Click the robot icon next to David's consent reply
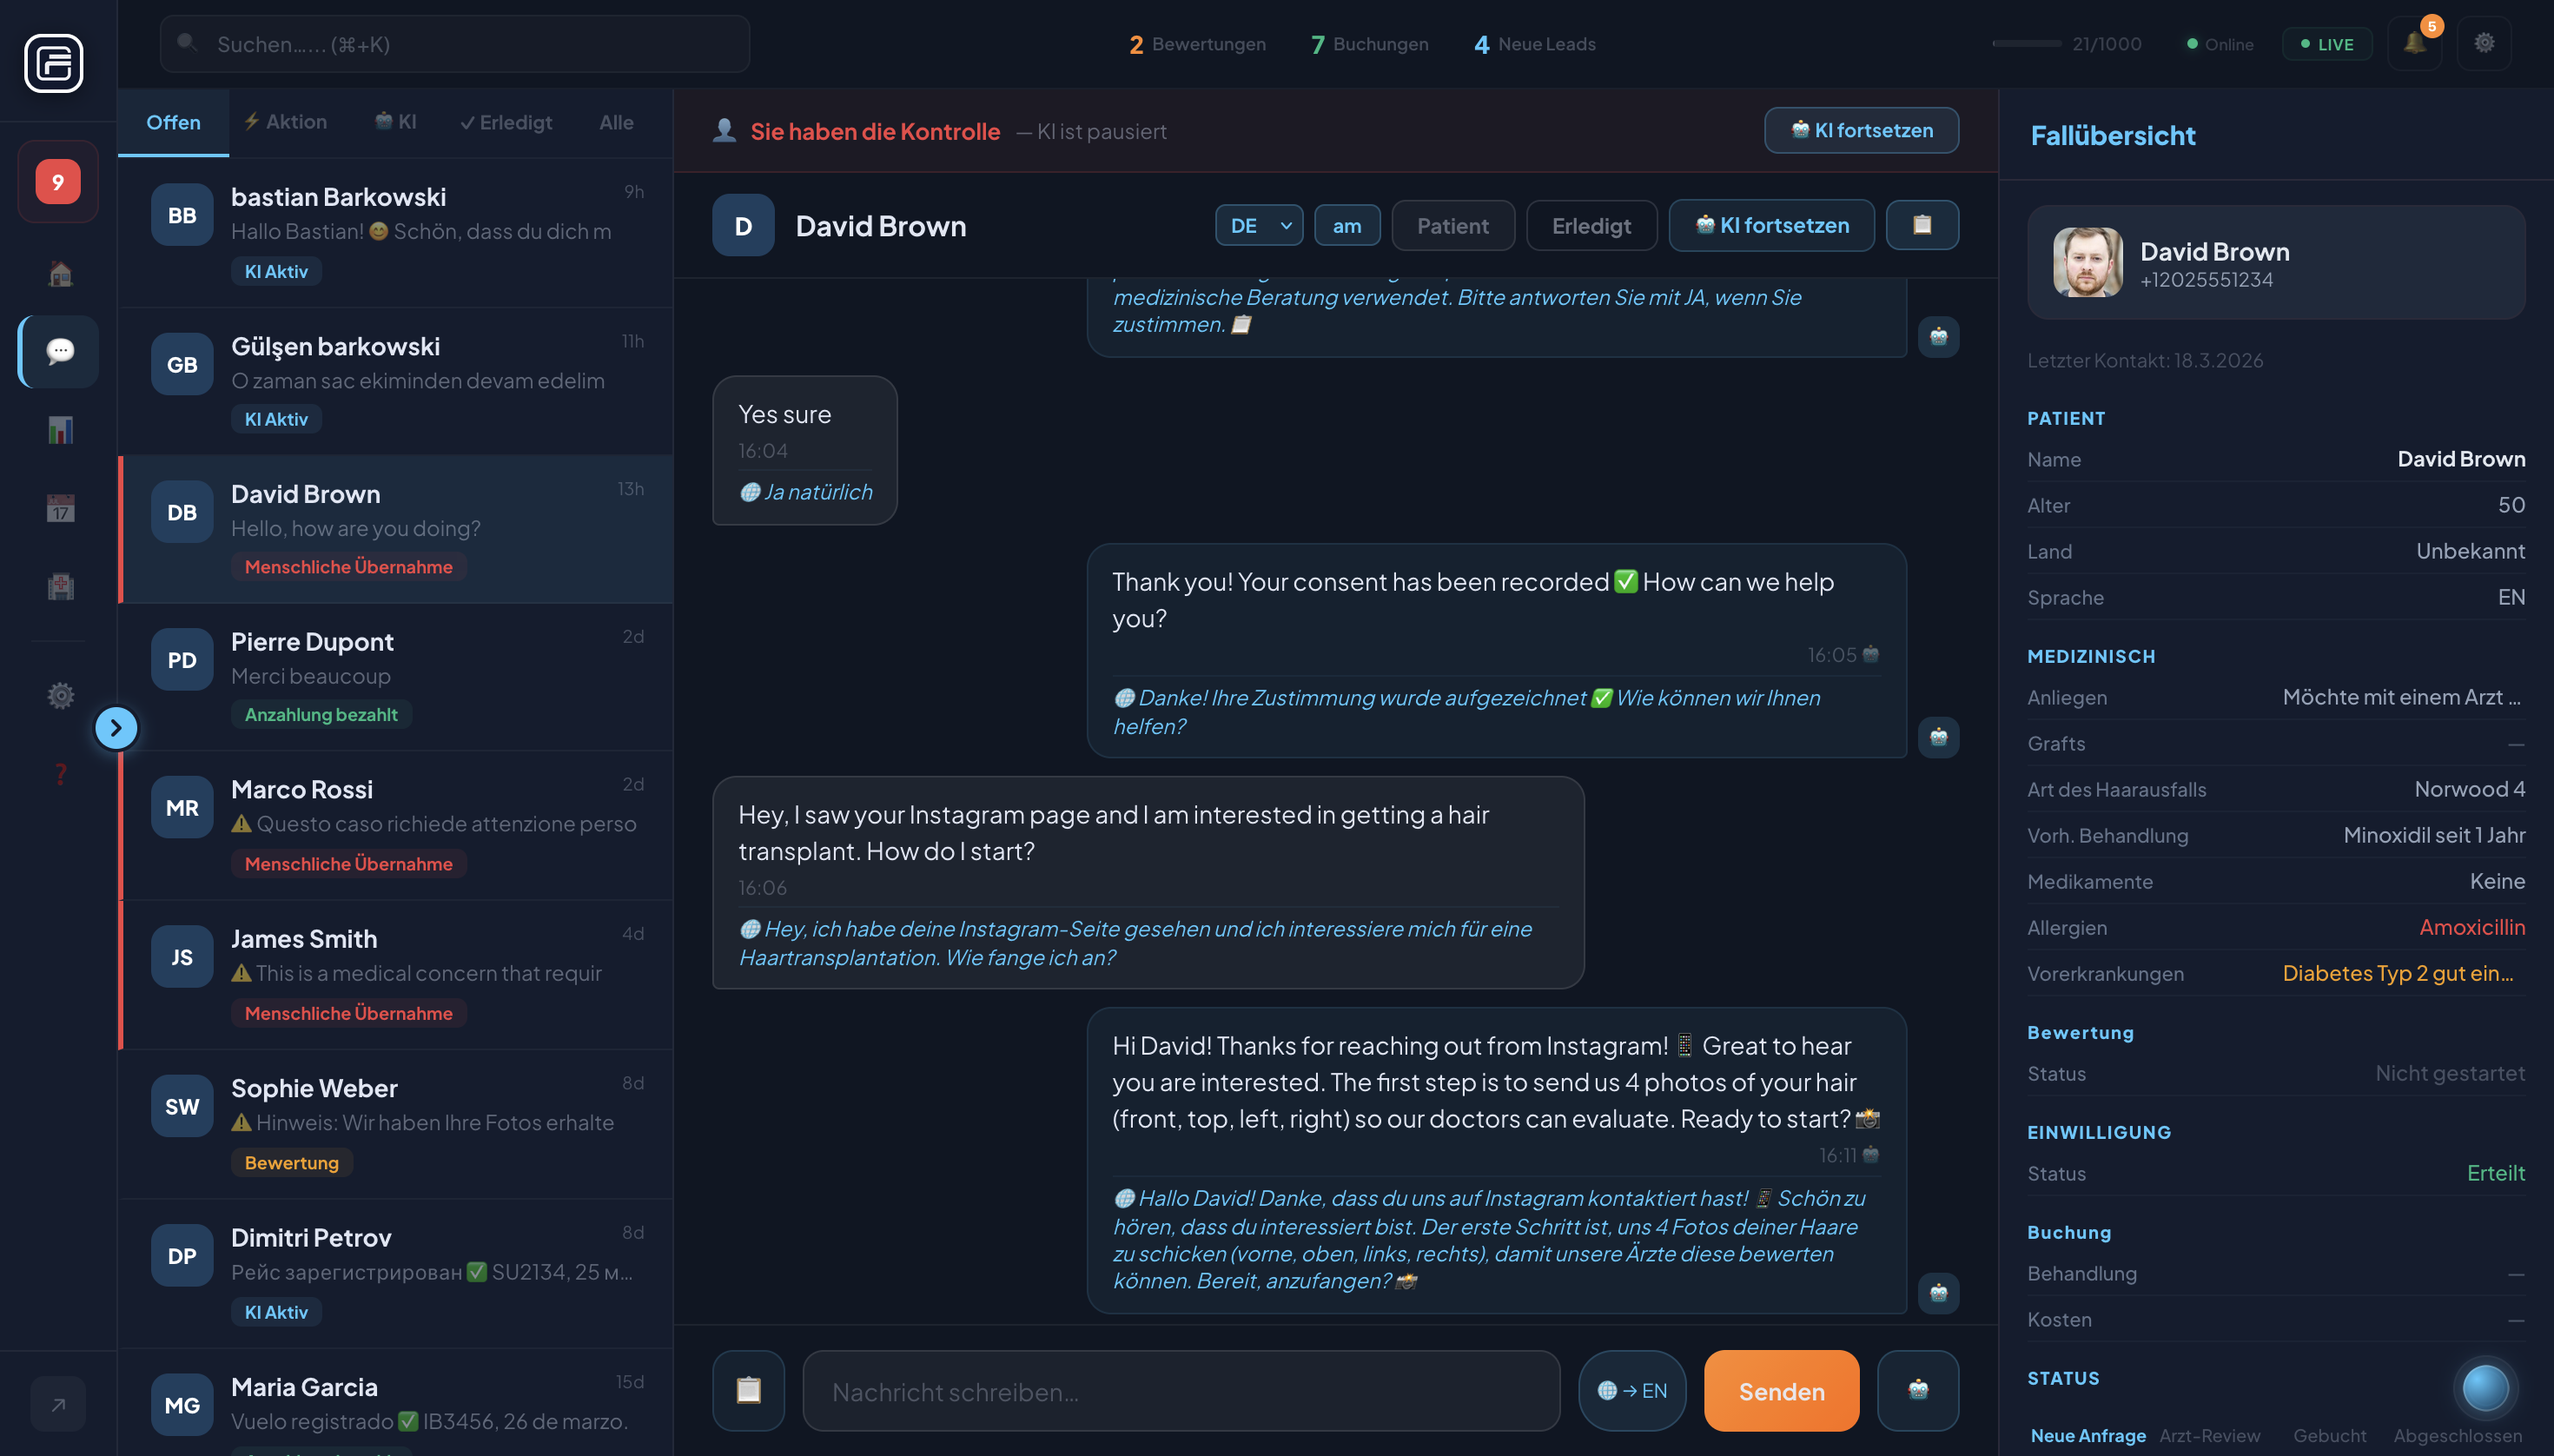This screenshot has width=2554, height=1456. click(1939, 737)
